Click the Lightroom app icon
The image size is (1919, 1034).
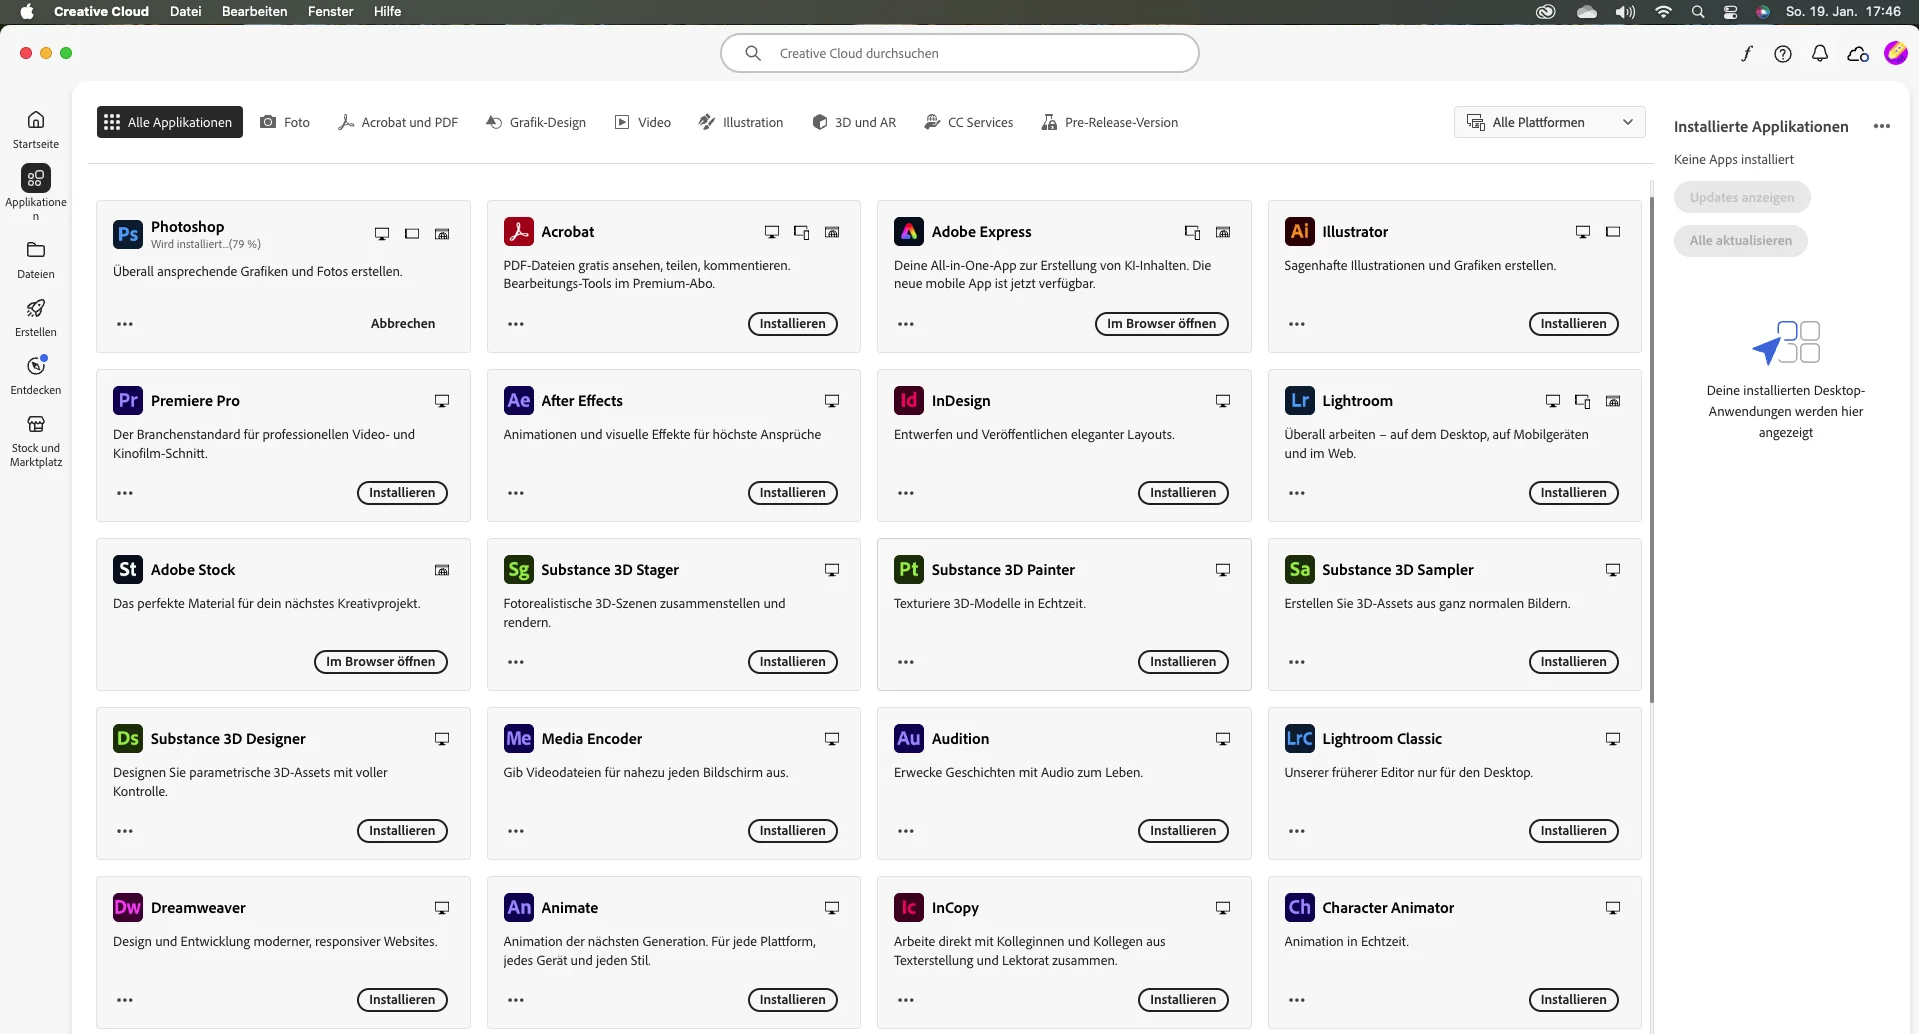[x=1299, y=401]
